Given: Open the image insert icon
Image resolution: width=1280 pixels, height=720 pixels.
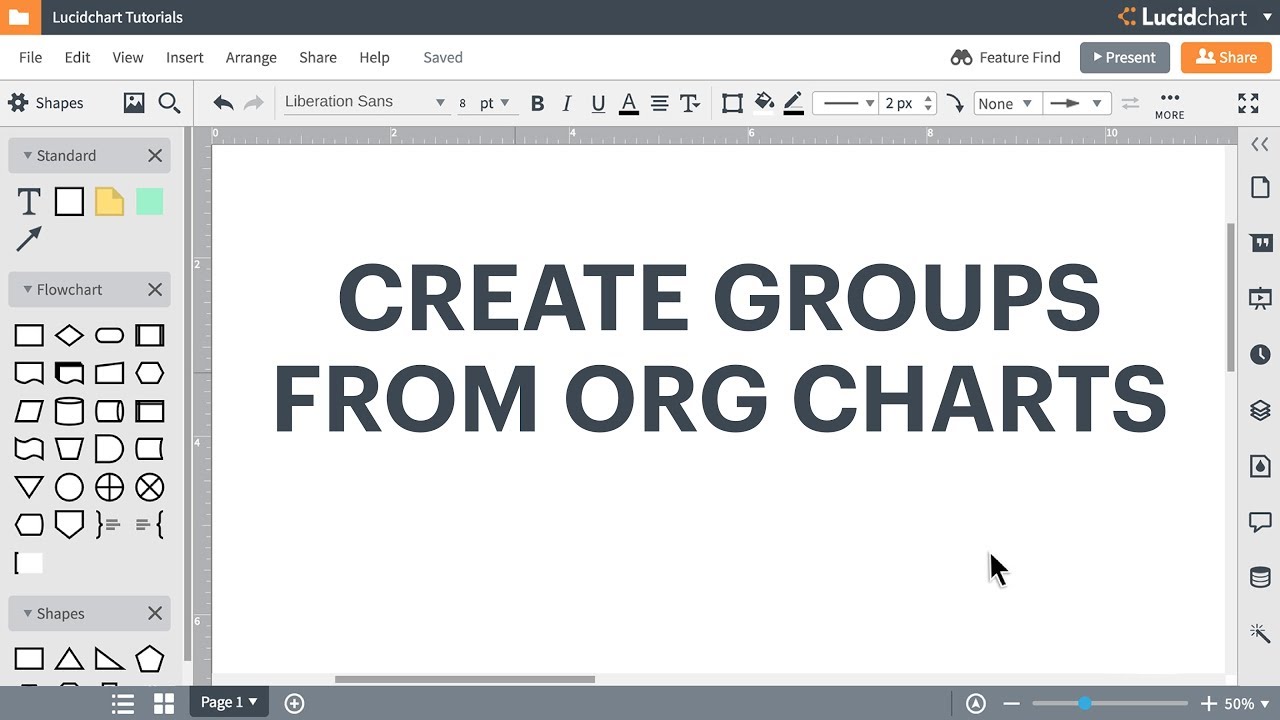Looking at the screenshot, I should coord(134,102).
